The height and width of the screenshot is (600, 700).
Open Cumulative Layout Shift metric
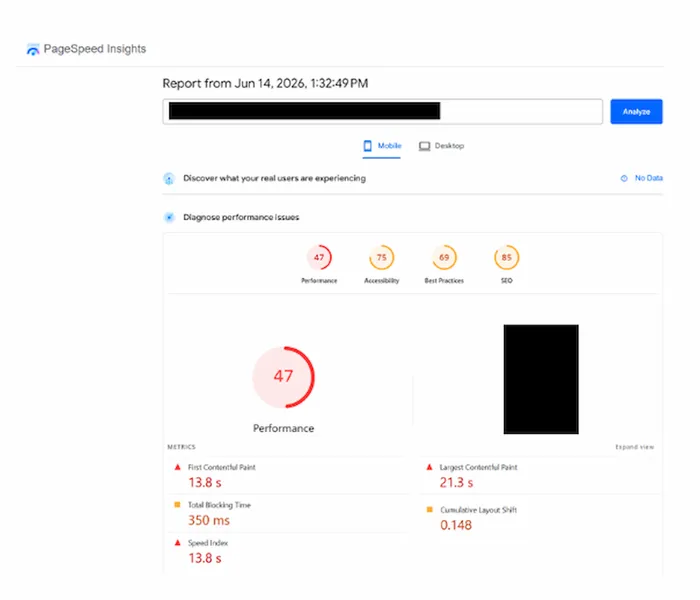pyautogui.click(x=478, y=510)
